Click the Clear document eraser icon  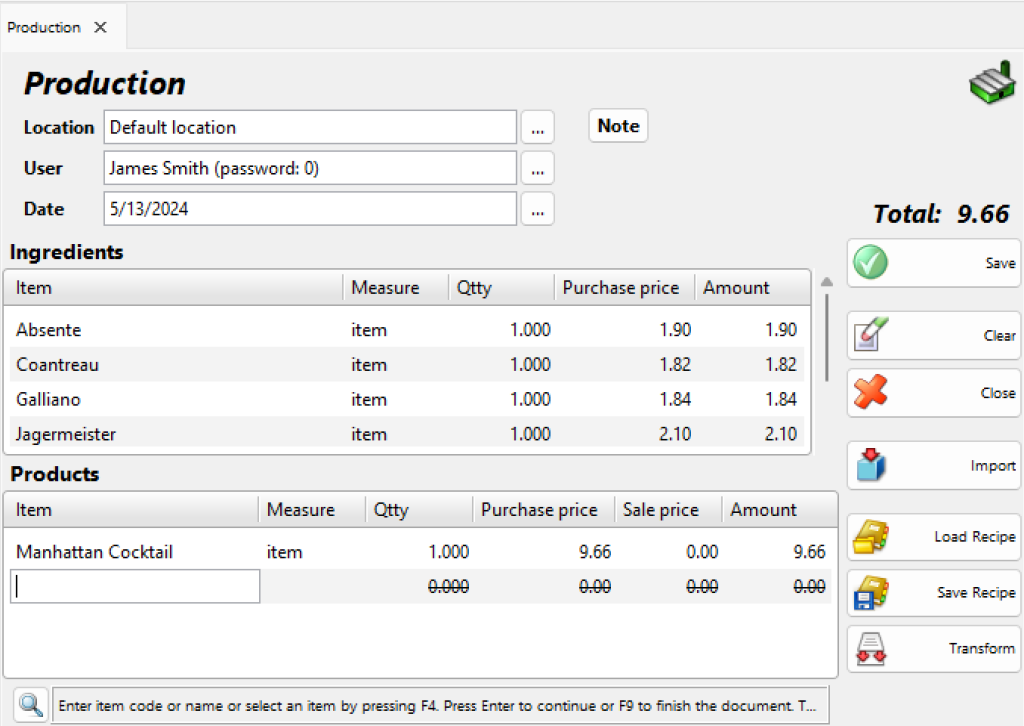[871, 336]
